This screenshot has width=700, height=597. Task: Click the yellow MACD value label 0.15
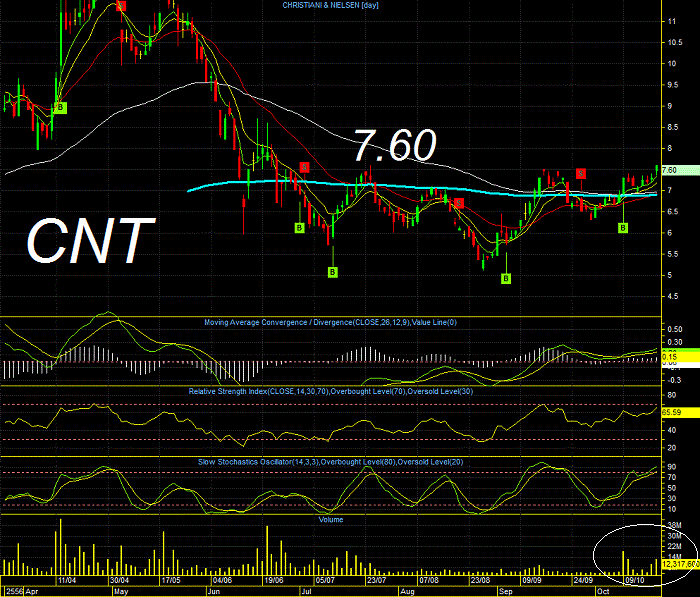[680, 357]
